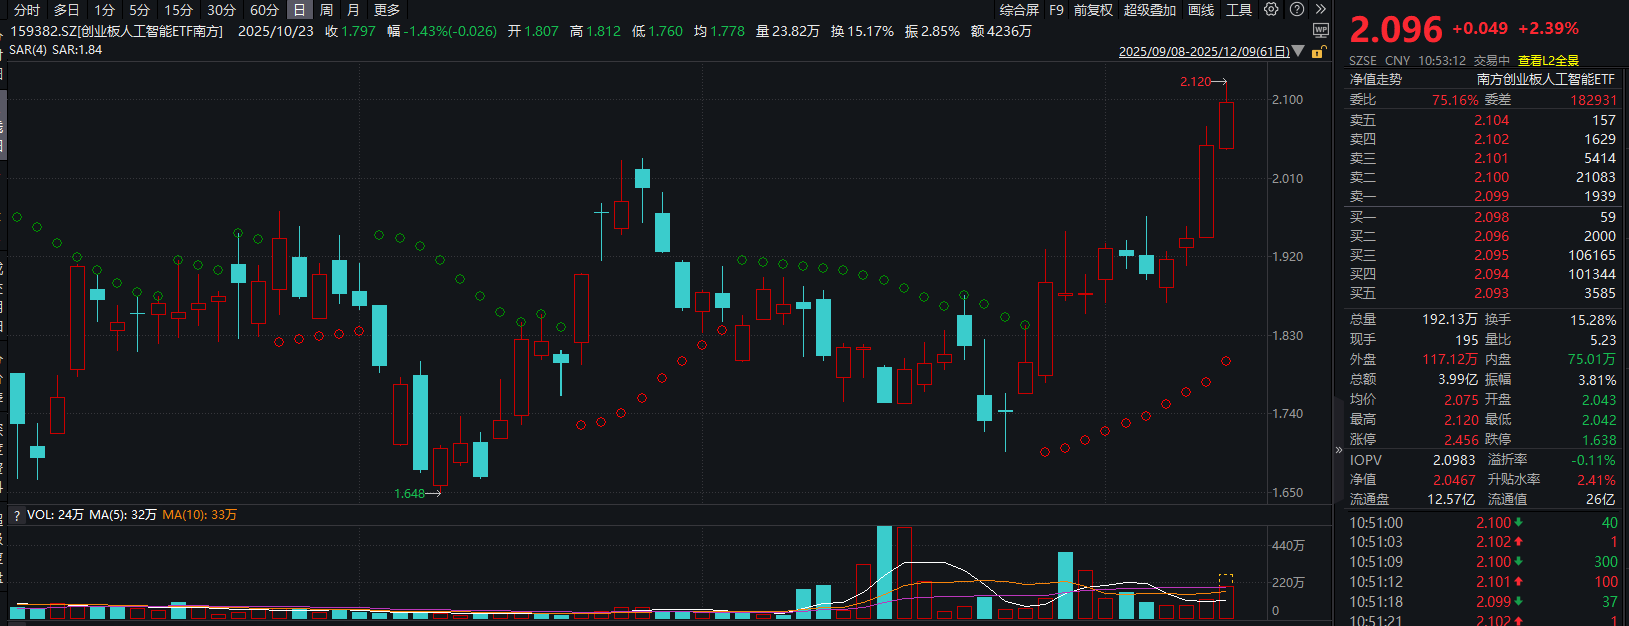The height and width of the screenshot is (626, 1629).
Task: Click the date range 2025/09/08-2025/12/09 link
Action: pos(1204,51)
